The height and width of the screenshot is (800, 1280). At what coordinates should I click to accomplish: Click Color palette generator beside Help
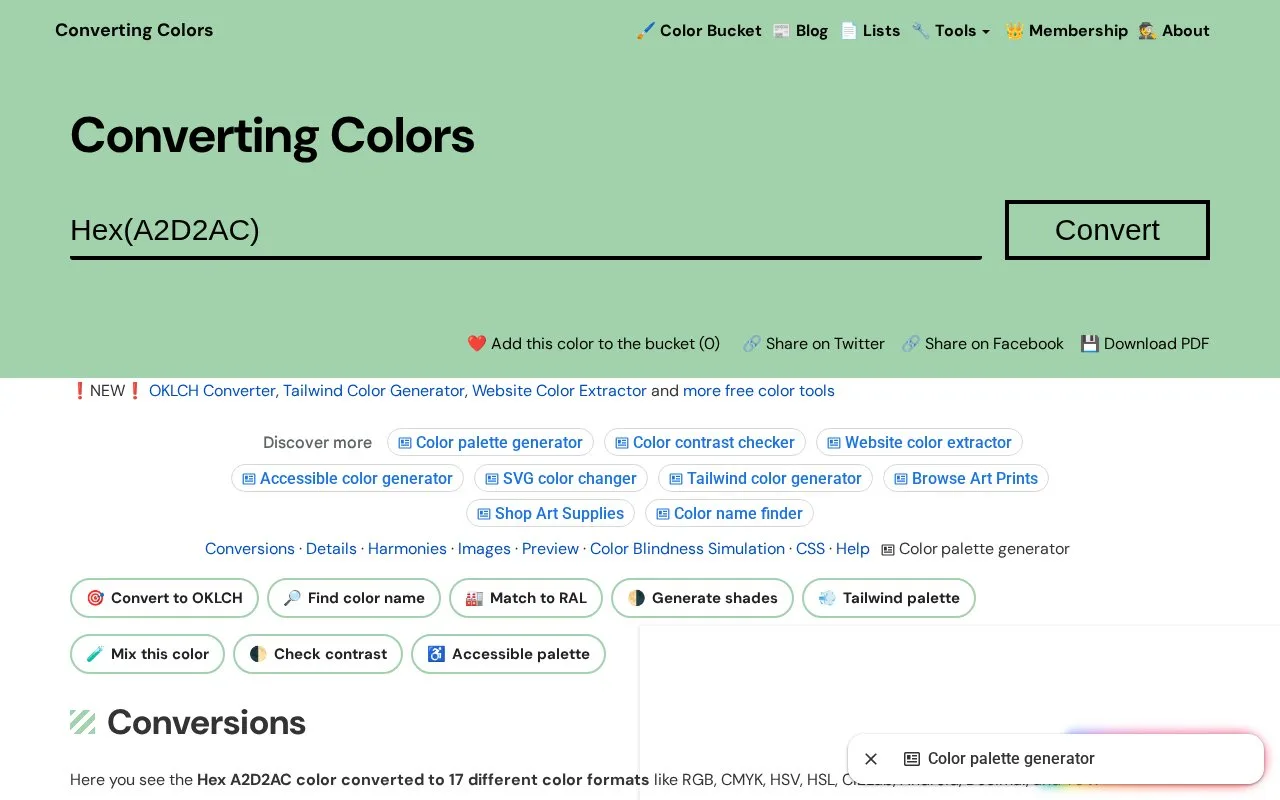tap(975, 549)
